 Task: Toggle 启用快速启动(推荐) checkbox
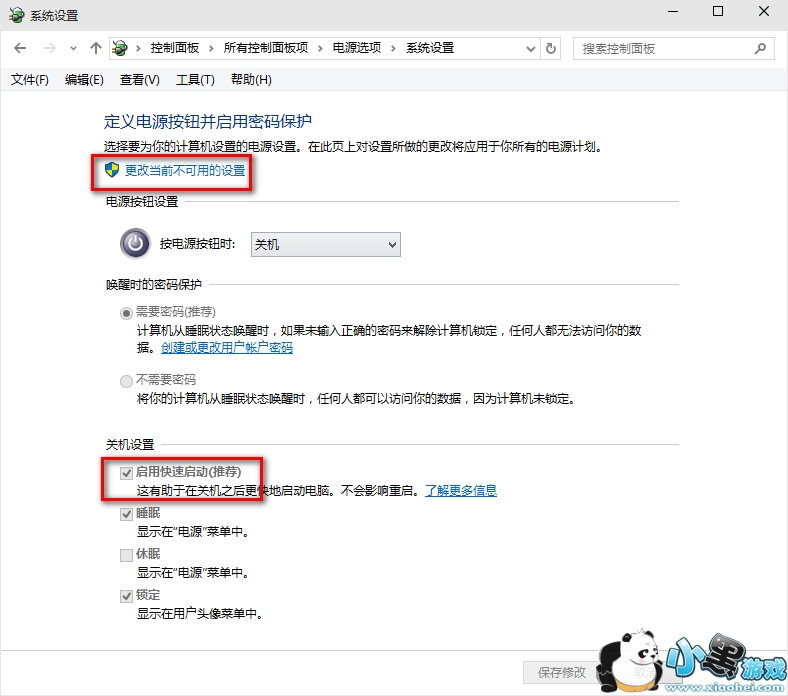coord(126,473)
